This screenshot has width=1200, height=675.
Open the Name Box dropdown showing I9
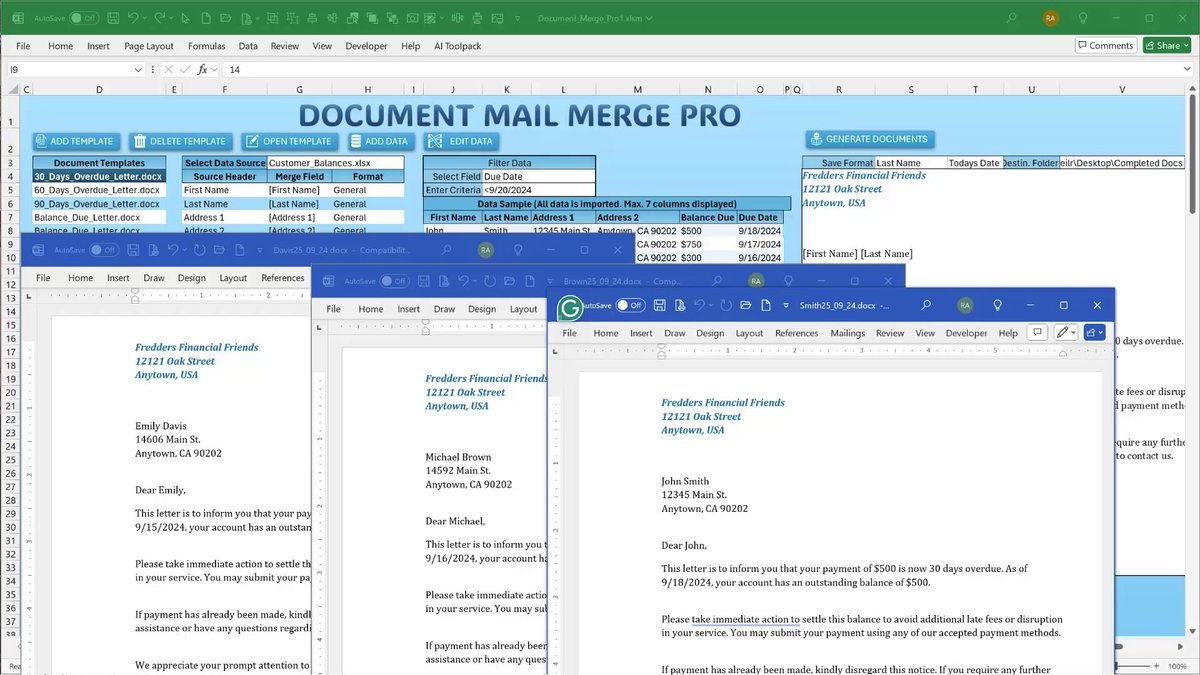tap(139, 69)
